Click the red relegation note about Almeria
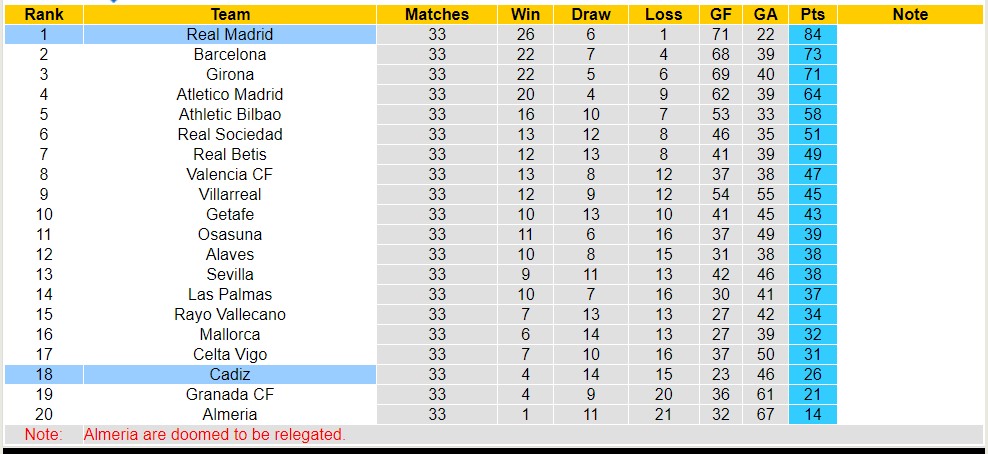Screen dimensions: 988x454 click(215, 435)
